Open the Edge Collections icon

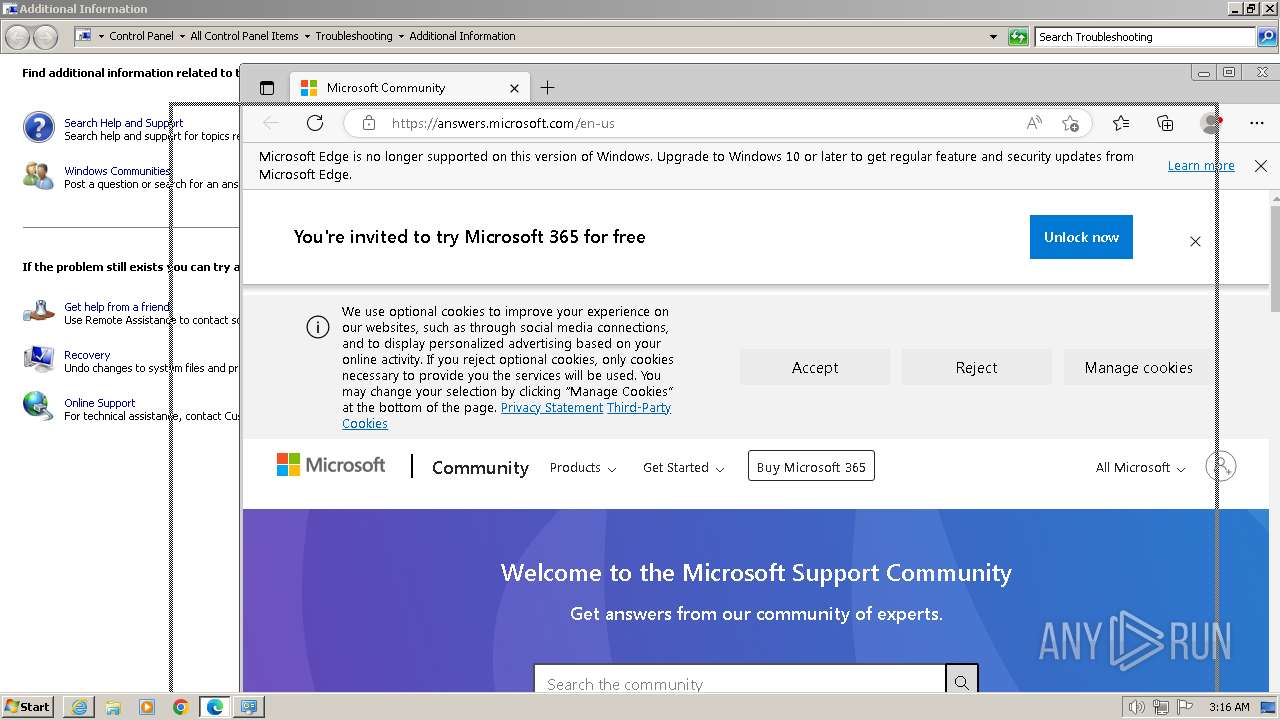1165,123
